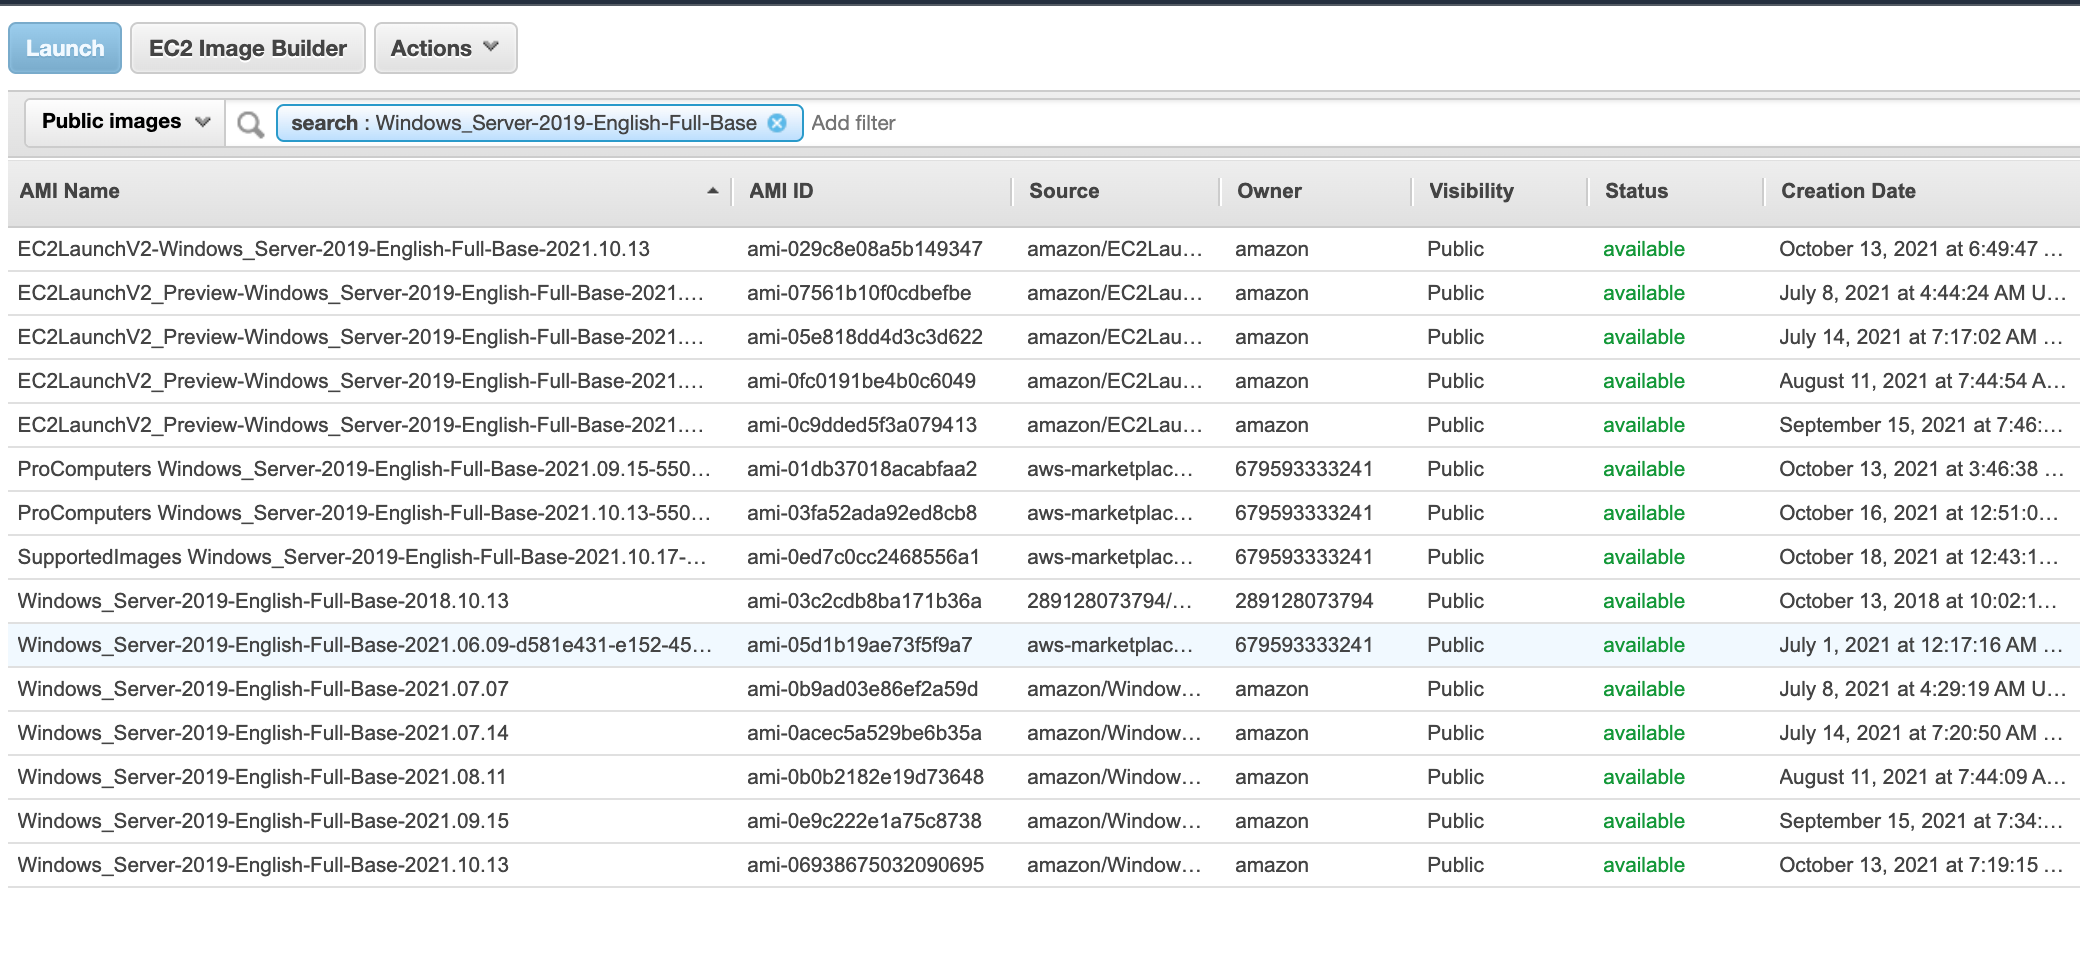Screen dimensions: 2080x978
Task: Select AMI ID ami-0e9c222e1a75c8738
Action: 864,821
